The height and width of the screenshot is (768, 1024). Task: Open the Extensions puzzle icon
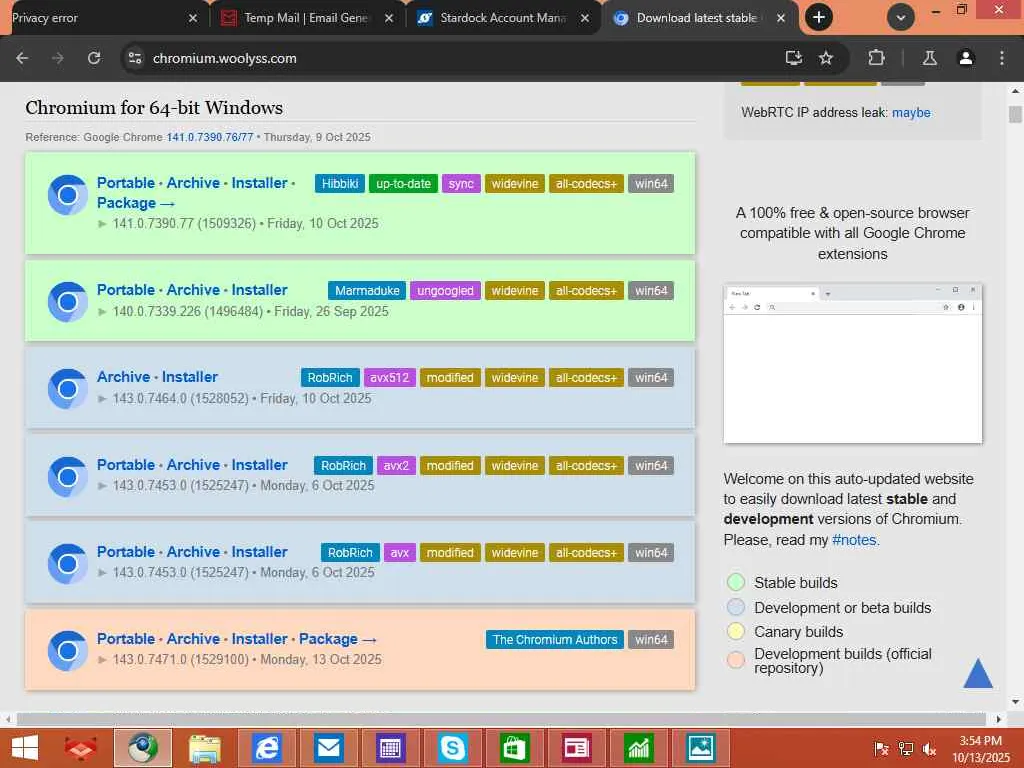click(876, 58)
